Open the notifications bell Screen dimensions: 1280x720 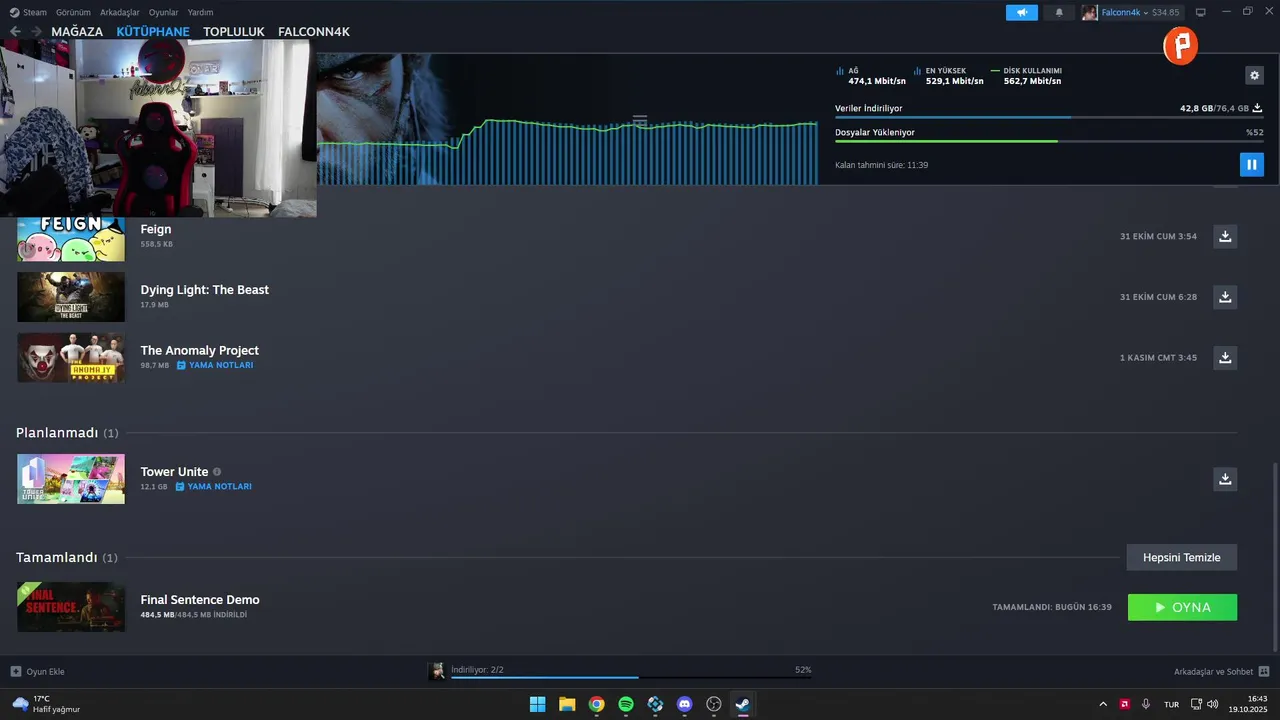click(1059, 12)
